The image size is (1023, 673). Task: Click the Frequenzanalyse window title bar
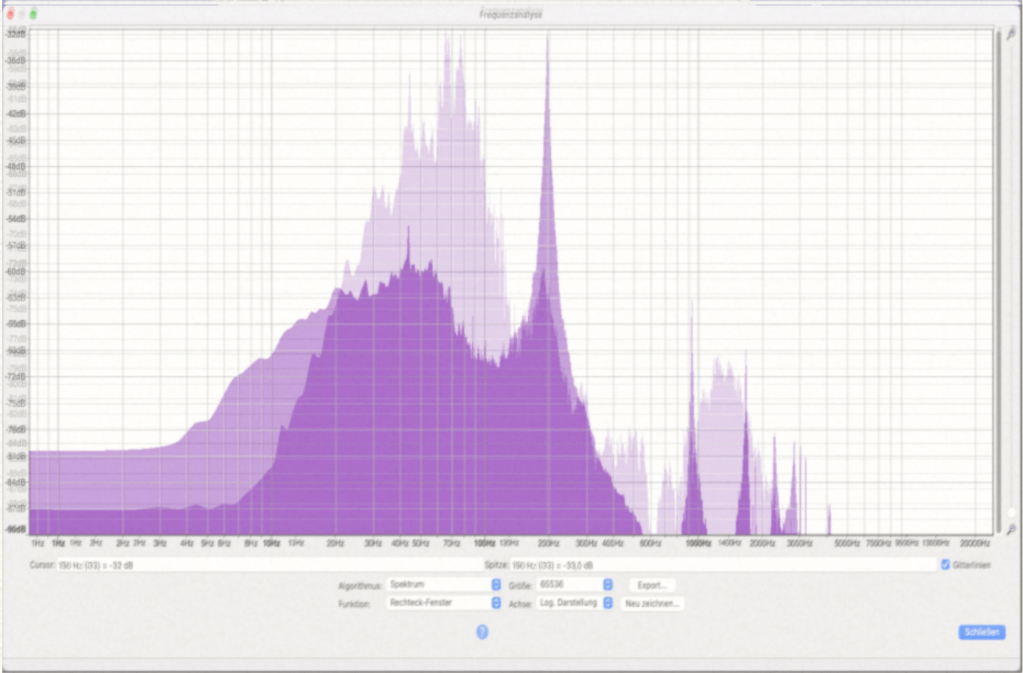tap(511, 14)
